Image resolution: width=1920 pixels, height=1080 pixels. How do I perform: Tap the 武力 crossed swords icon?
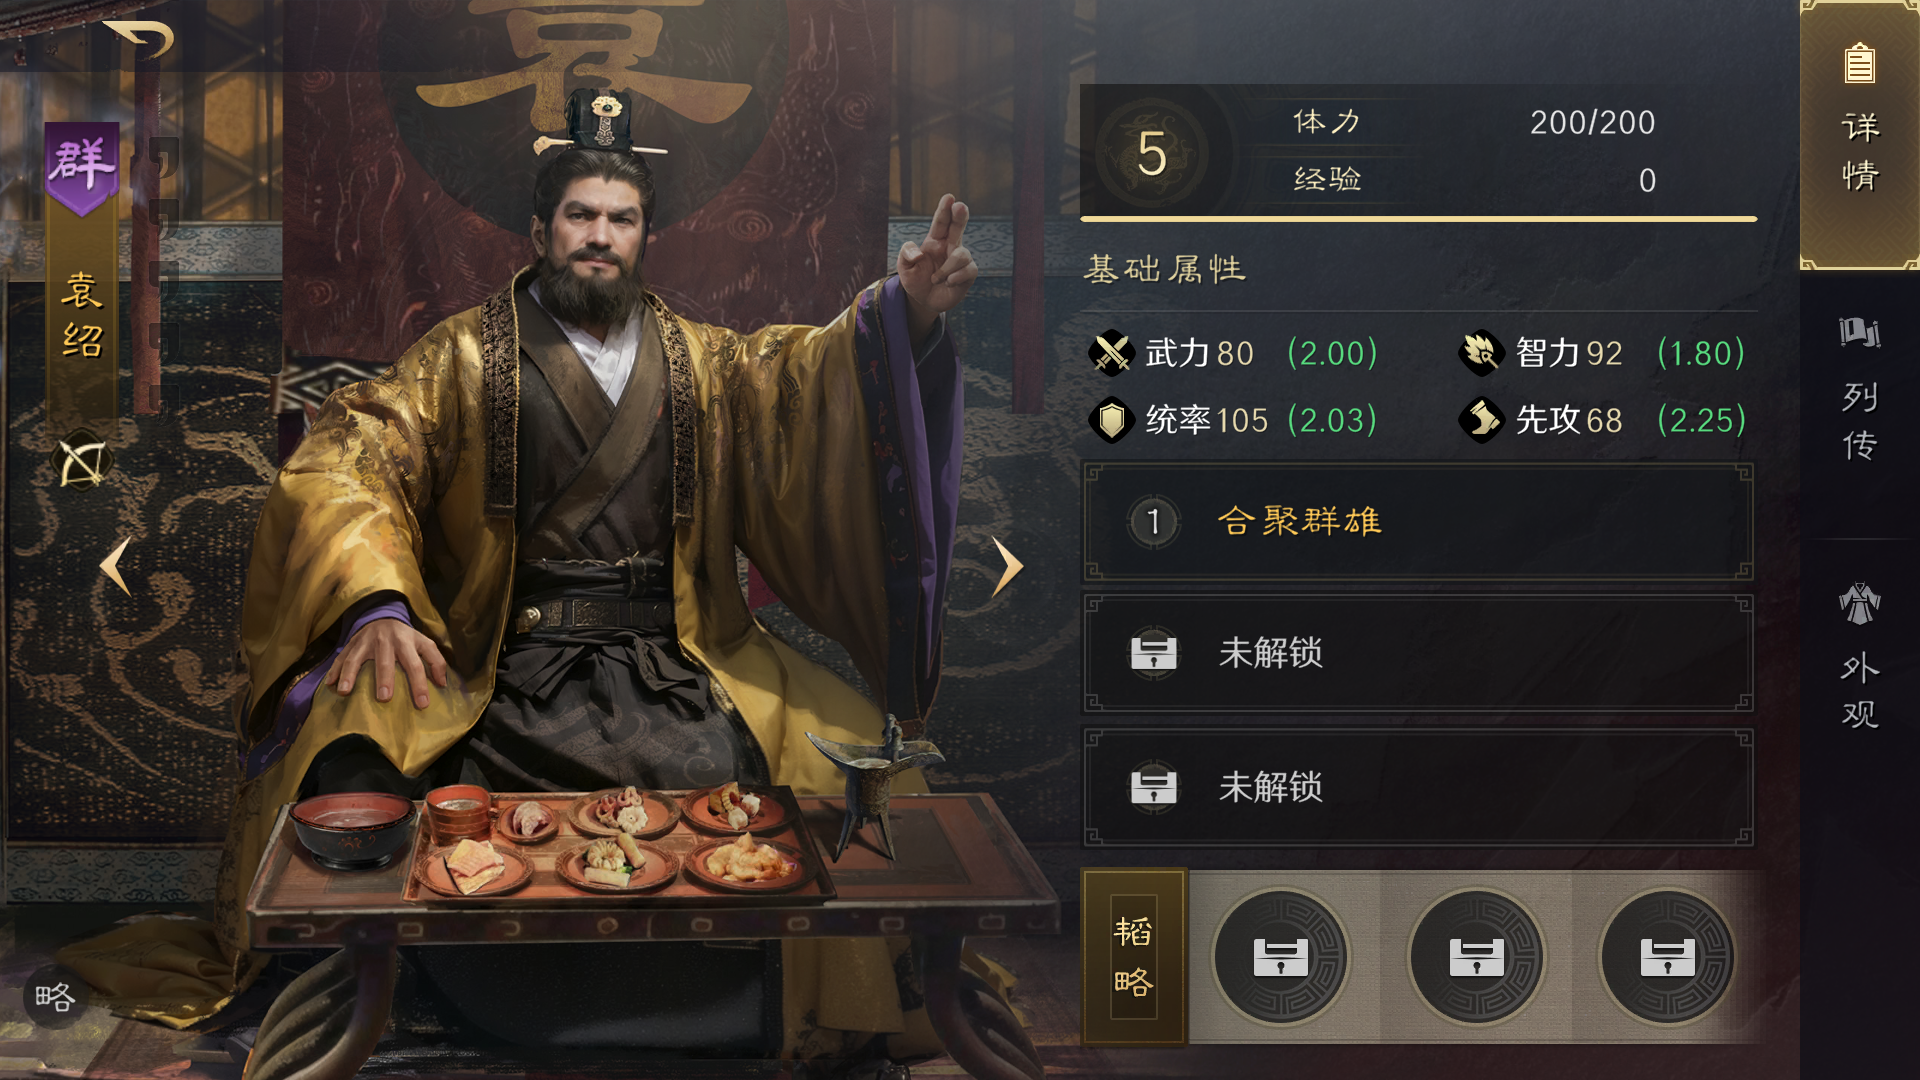(1111, 353)
